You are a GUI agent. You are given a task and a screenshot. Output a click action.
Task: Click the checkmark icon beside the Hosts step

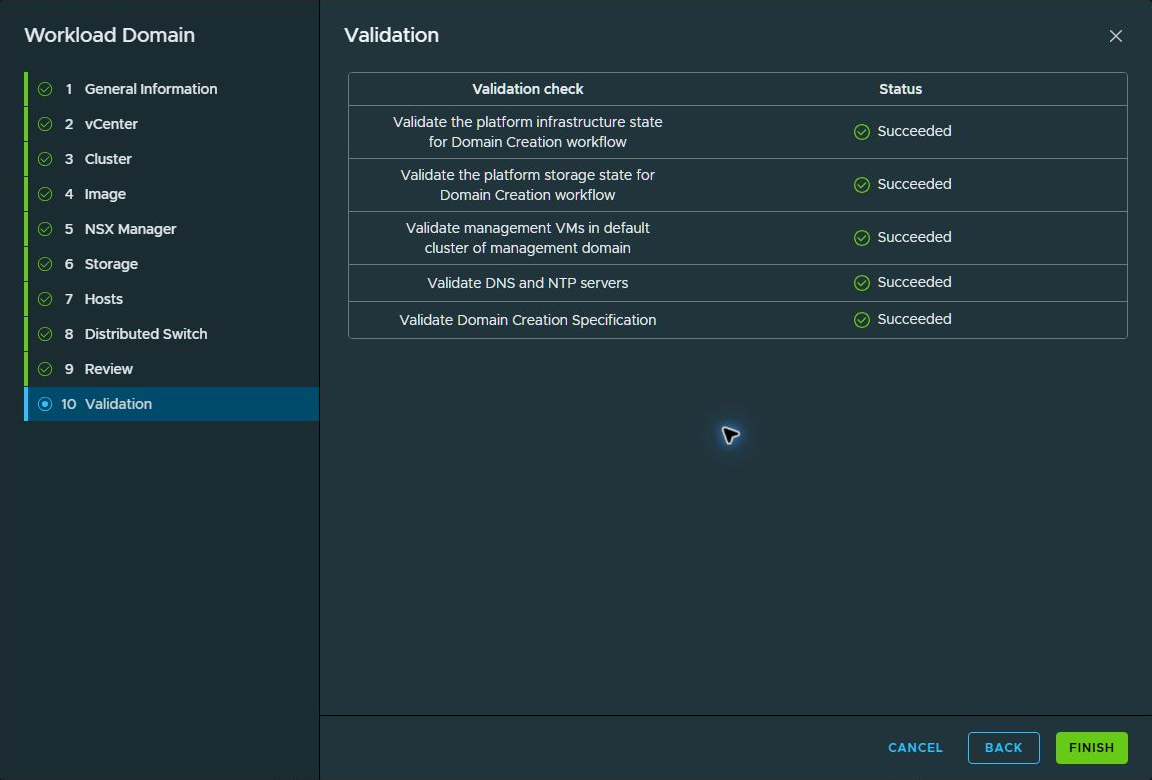pos(45,299)
